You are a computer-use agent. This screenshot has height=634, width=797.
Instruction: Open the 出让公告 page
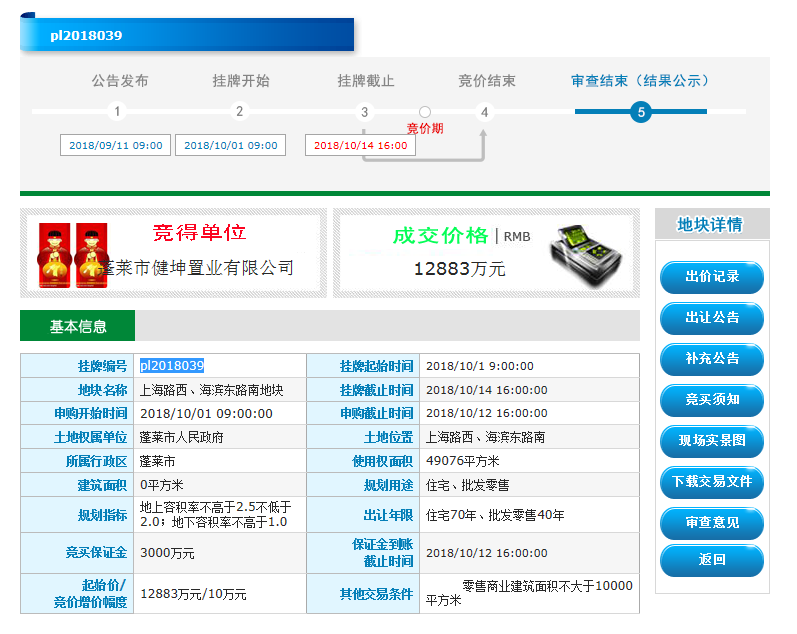click(x=711, y=318)
